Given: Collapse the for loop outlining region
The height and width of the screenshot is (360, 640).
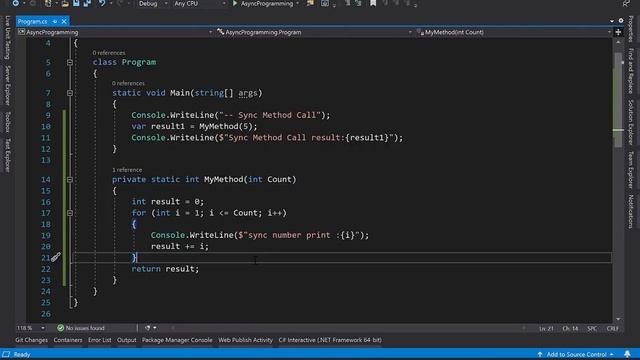Looking at the screenshot, I should tap(70, 213).
